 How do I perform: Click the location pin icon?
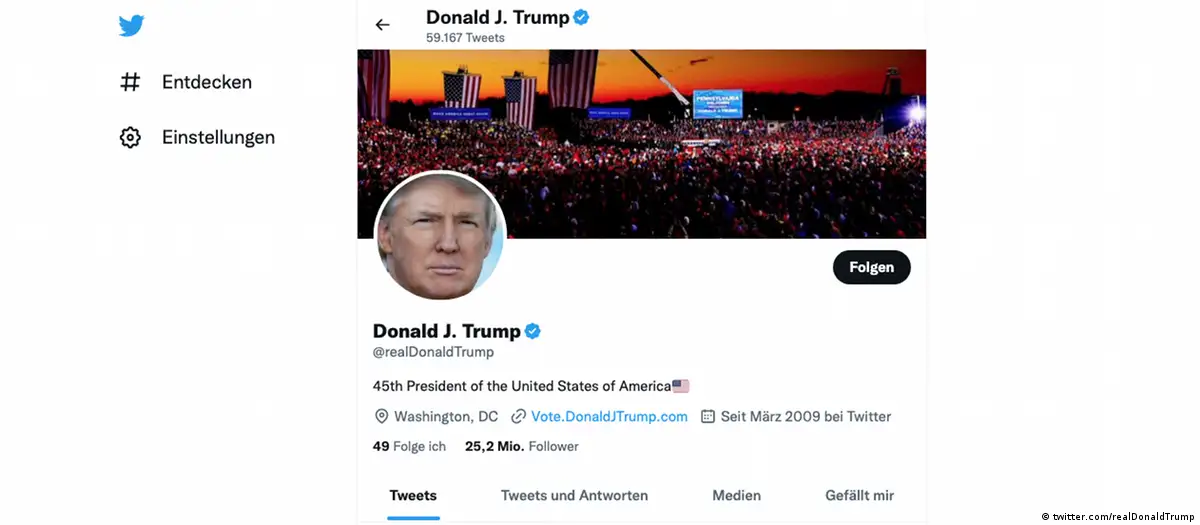point(381,416)
